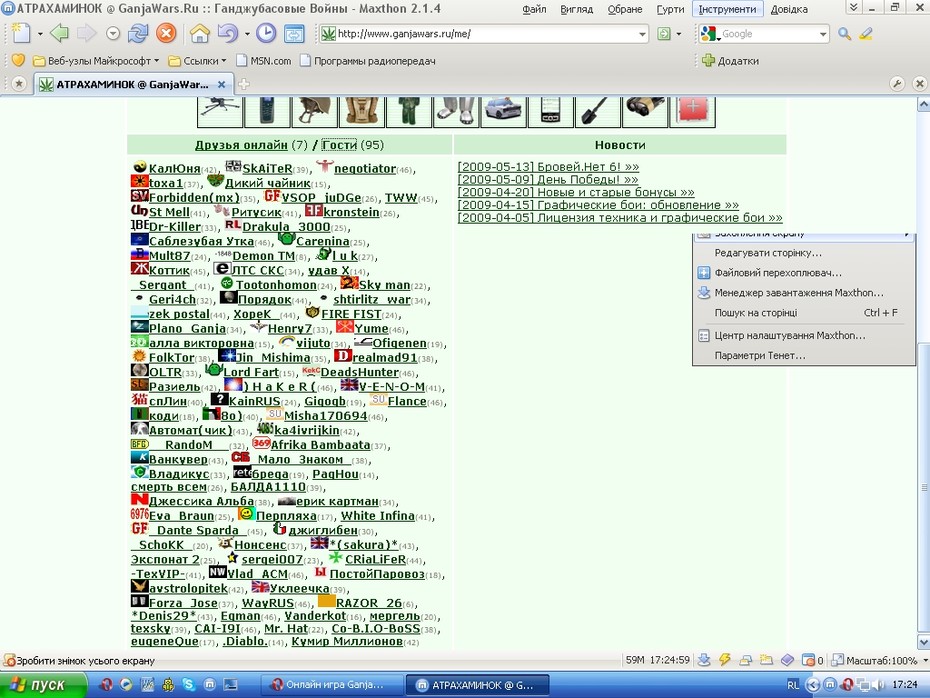Open the wrench tab settings icon
930x698 pixels.
897,84
